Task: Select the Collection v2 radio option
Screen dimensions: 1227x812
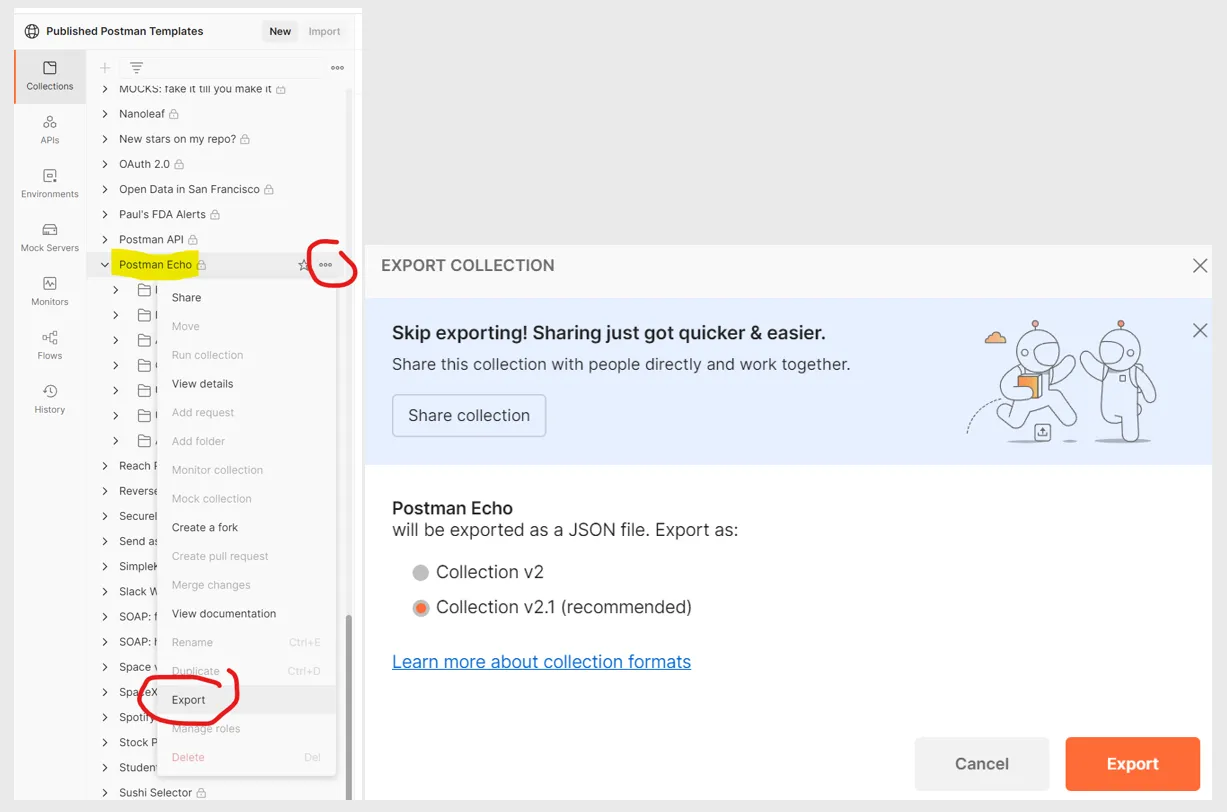Action: pyautogui.click(x=421, y=573)
